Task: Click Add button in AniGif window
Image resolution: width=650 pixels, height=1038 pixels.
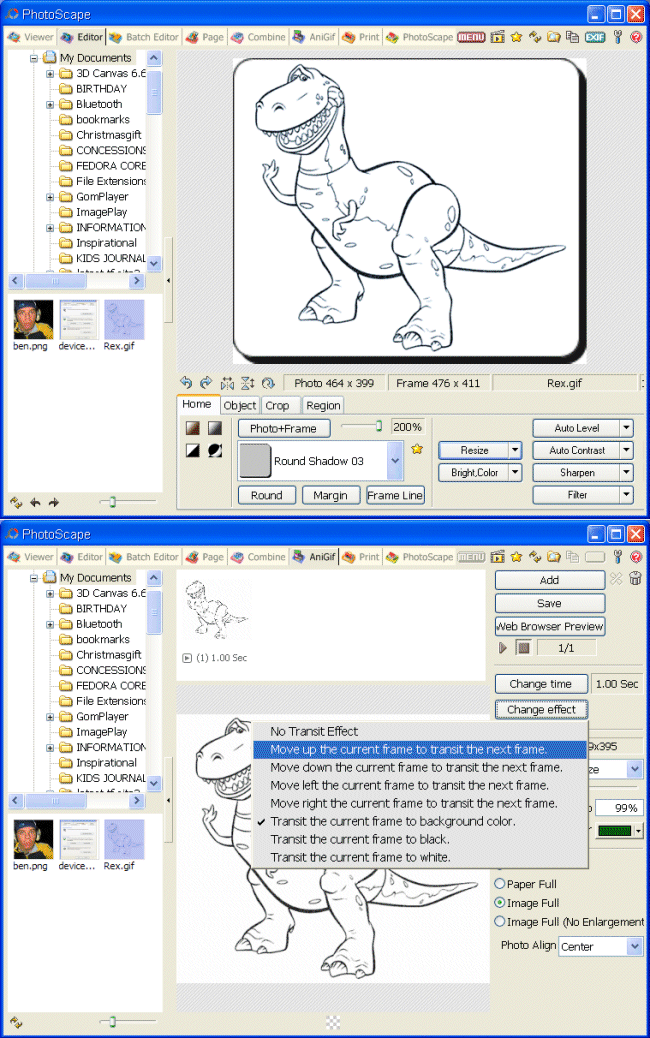Action: 550,580
